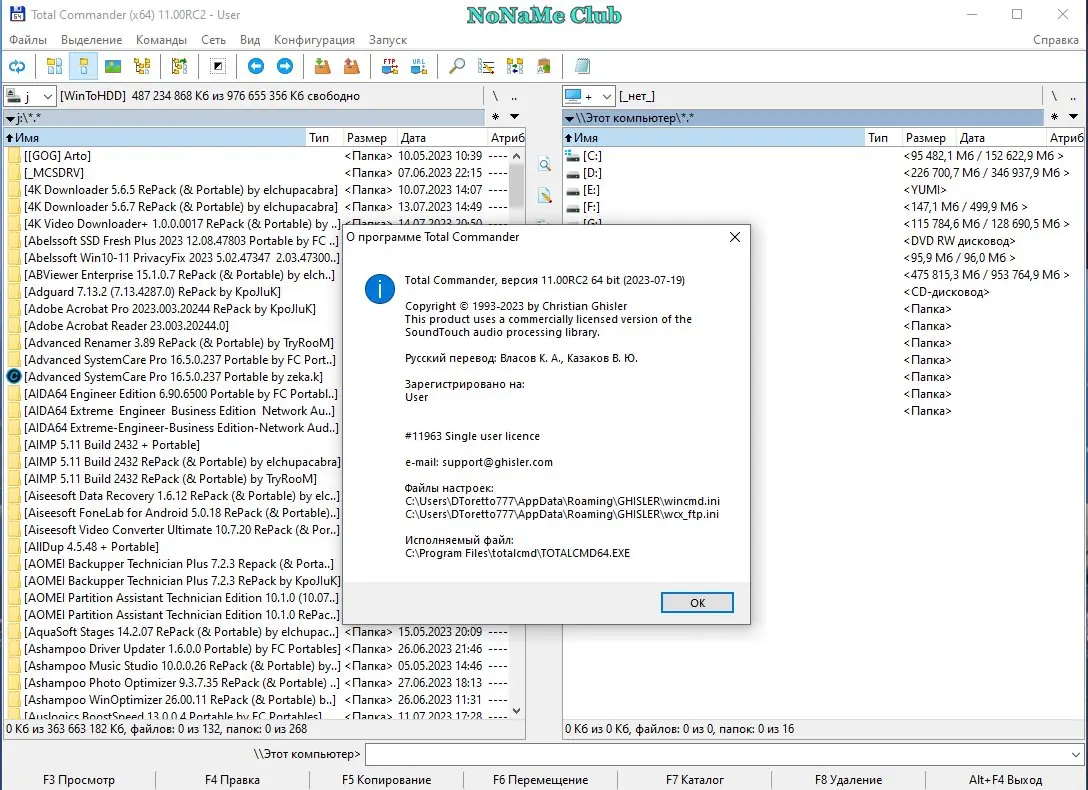Open the URL new connection toolbar icon
The image size is (1088, 790).
click(418, 67)
